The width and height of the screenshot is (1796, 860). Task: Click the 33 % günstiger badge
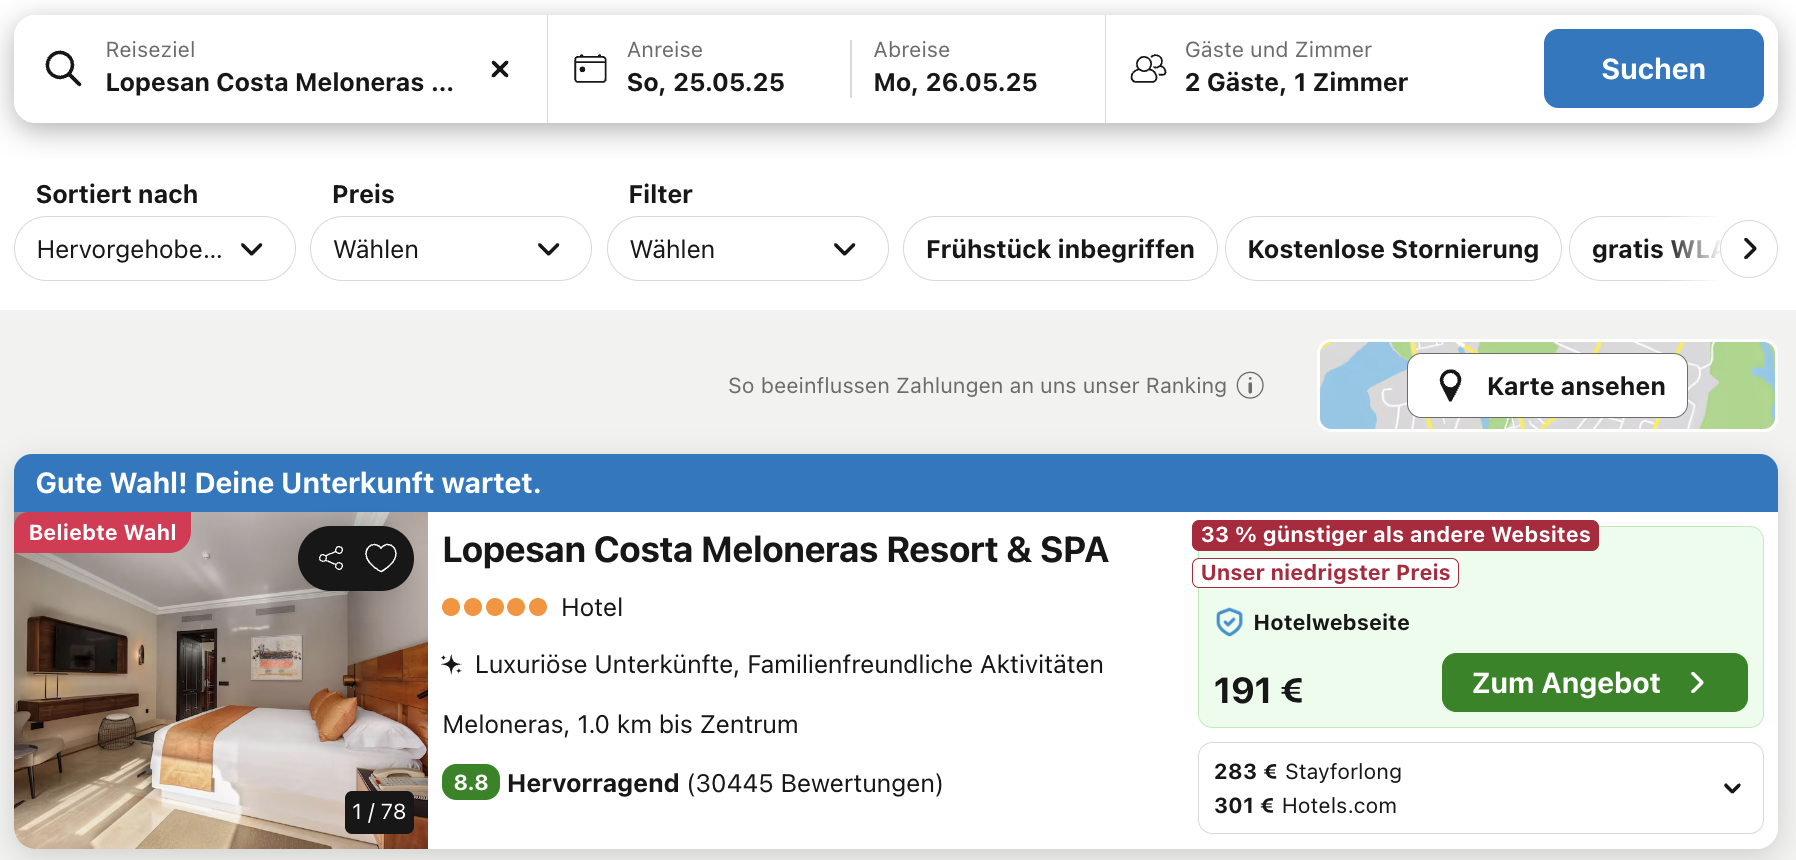click(x=1395, y=535)
